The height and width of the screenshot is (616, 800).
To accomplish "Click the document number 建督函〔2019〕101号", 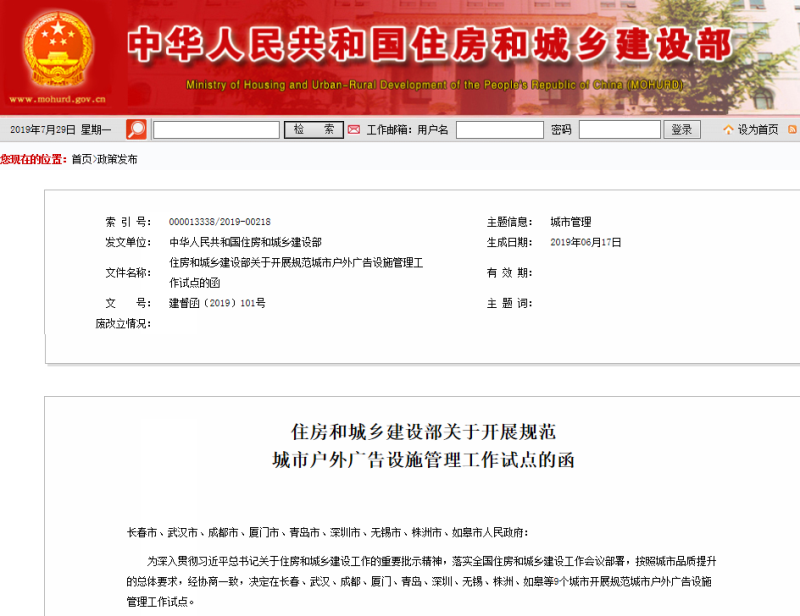I will pyautogui.click(x=217, y=303).
